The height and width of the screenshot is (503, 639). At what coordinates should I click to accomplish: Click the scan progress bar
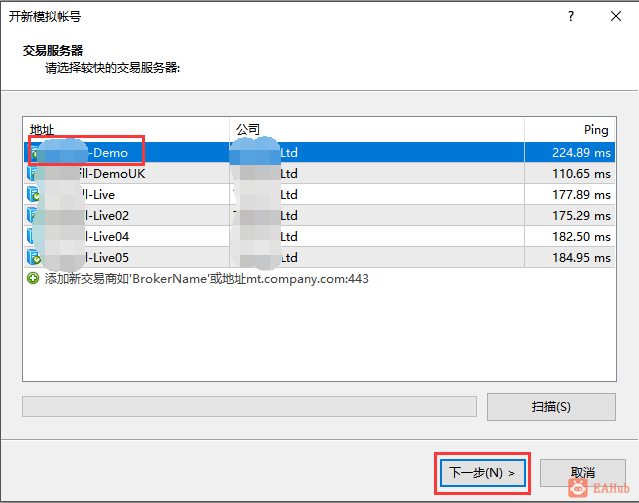click(x=249, y=406)
